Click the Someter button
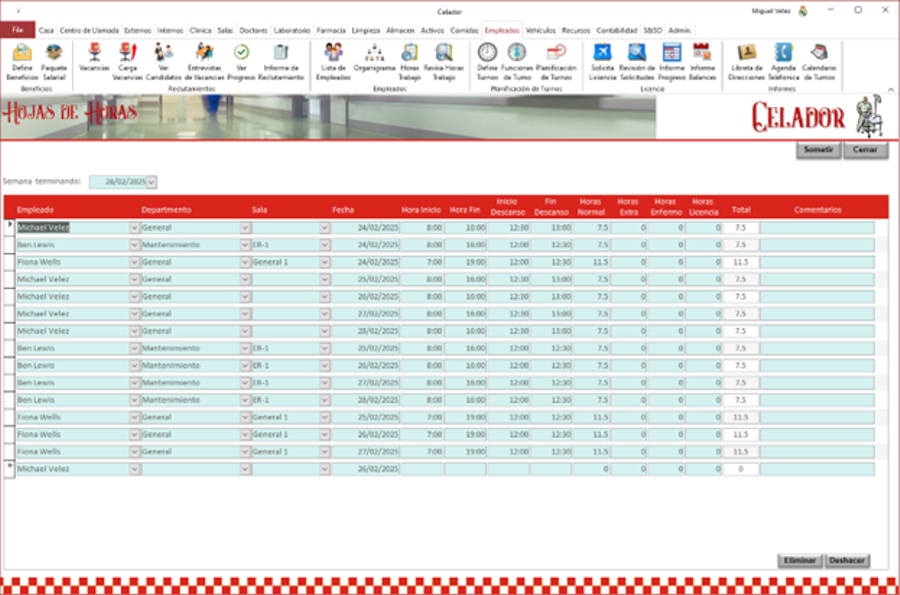The width and height of the screenshot is (900, 595). (x=819, y=150)
